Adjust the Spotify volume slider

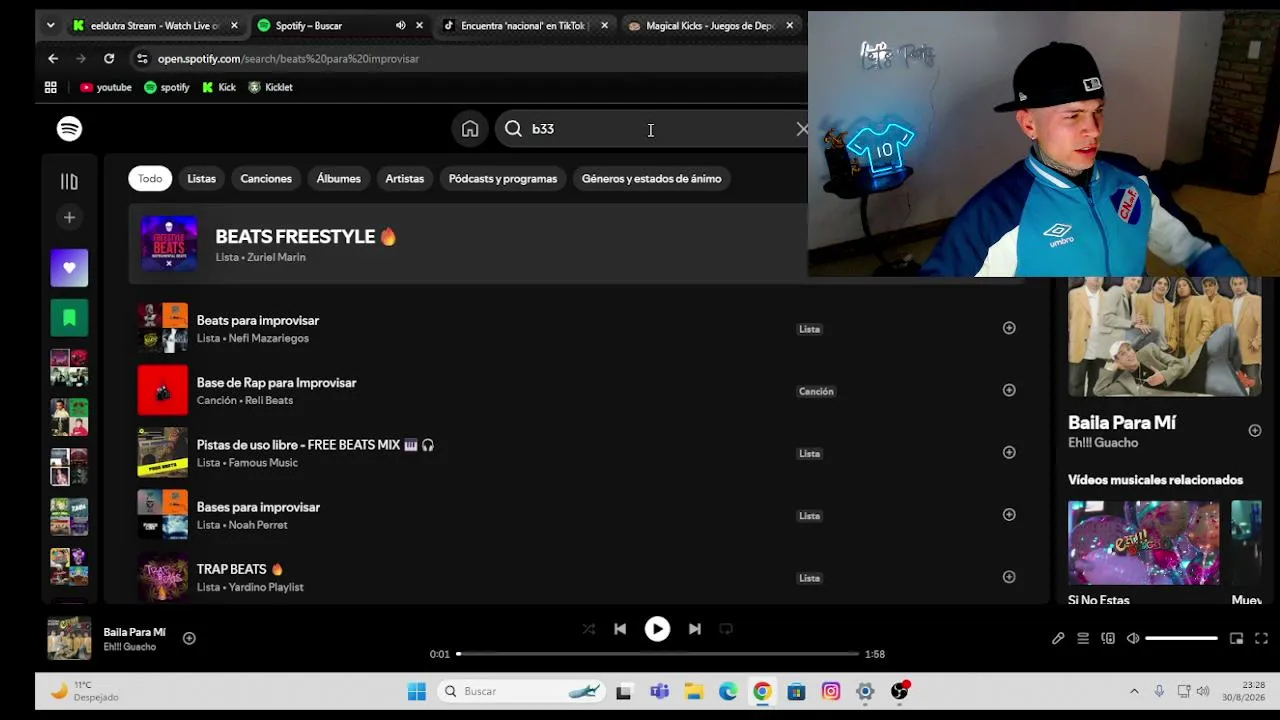(x=1181, y=638)
